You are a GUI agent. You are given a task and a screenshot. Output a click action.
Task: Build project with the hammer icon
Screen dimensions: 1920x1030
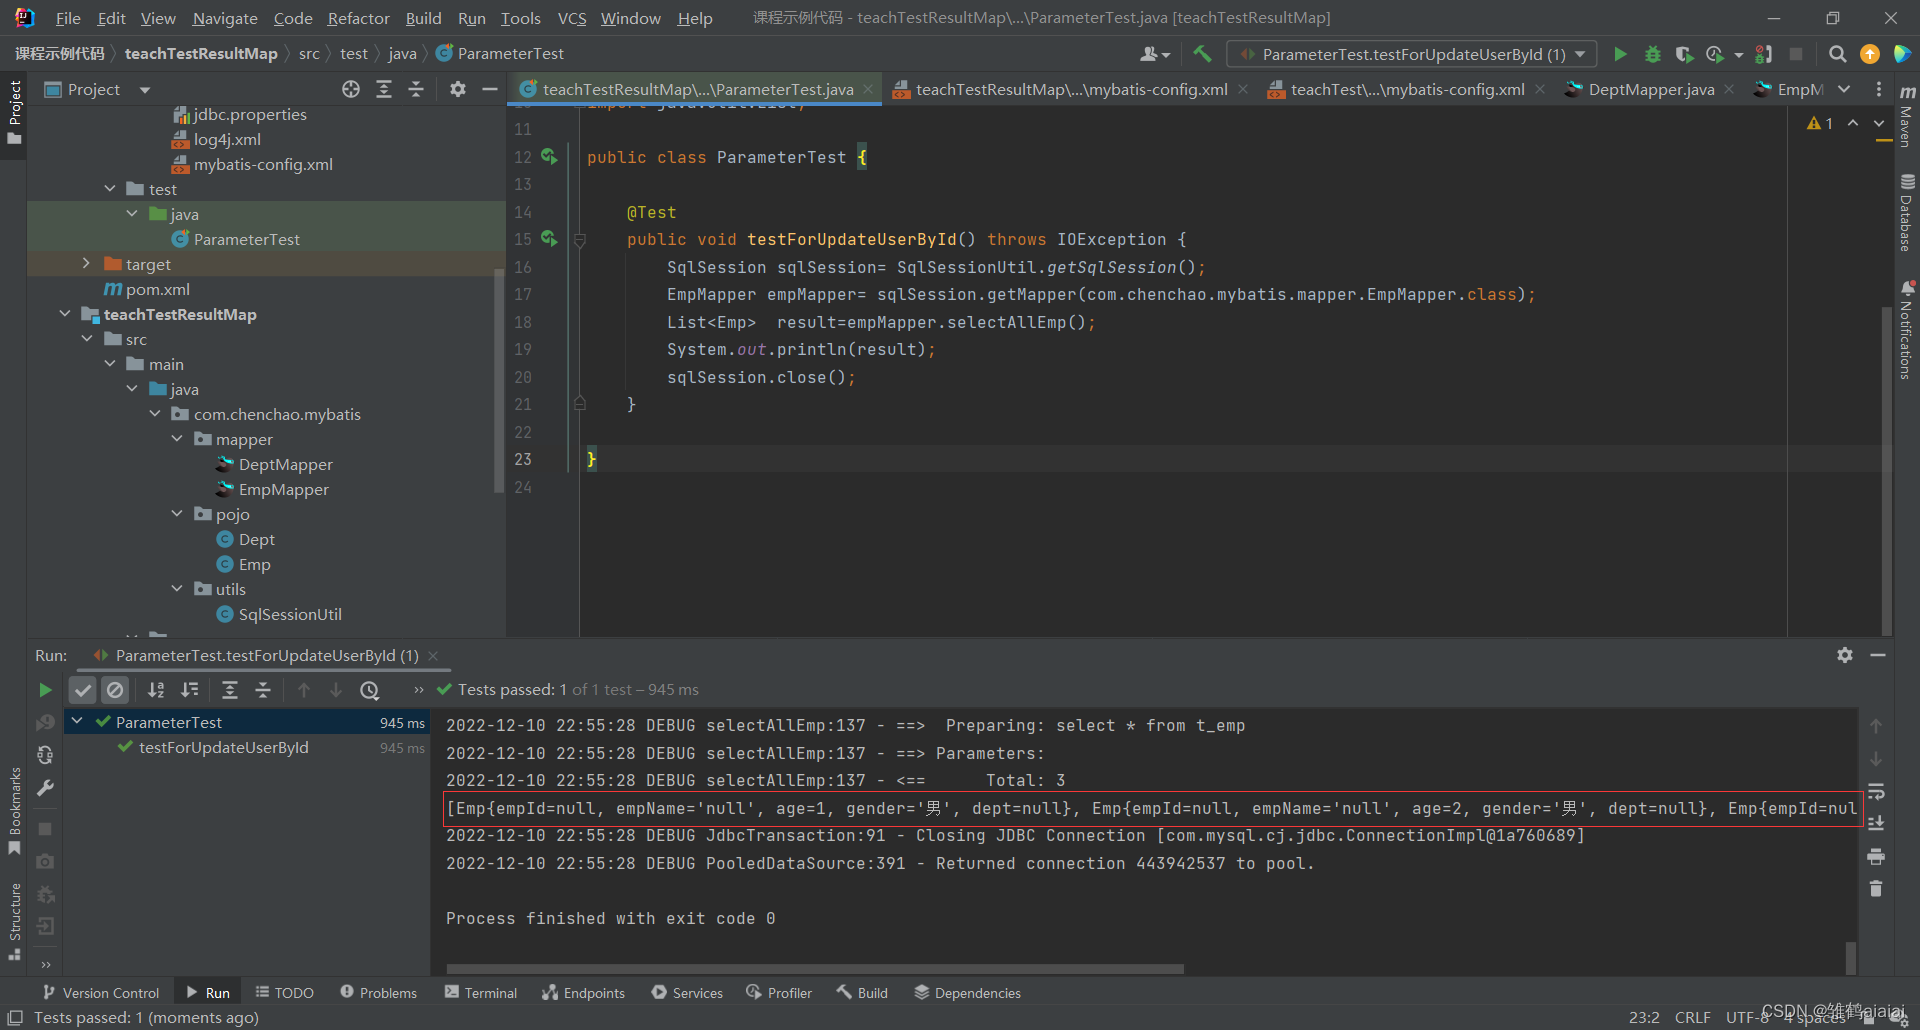[x=1202, y=54]
